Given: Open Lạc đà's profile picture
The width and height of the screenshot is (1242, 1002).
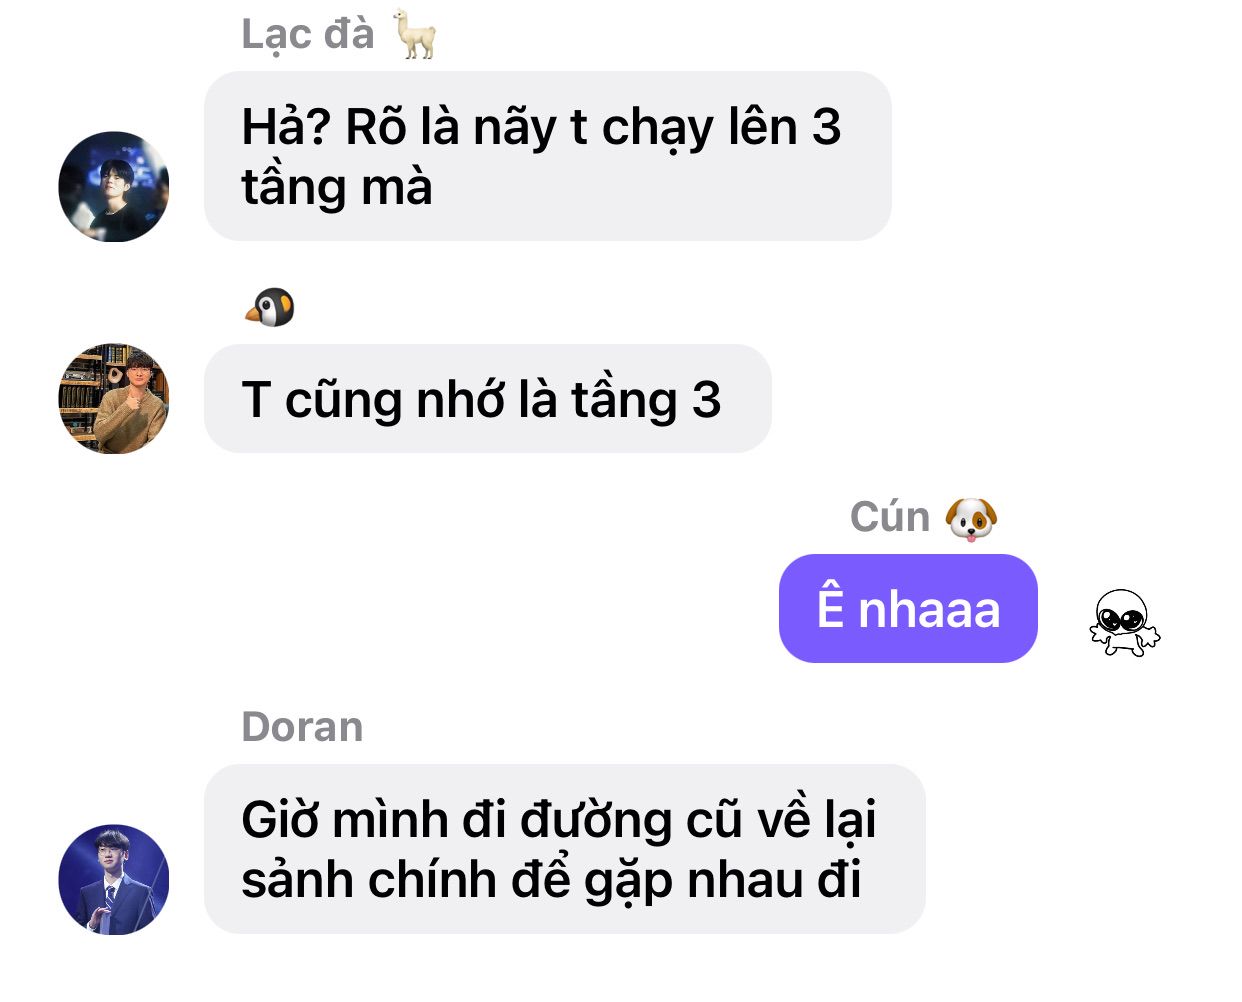Looking at the screenshot, I should (114, 186).
